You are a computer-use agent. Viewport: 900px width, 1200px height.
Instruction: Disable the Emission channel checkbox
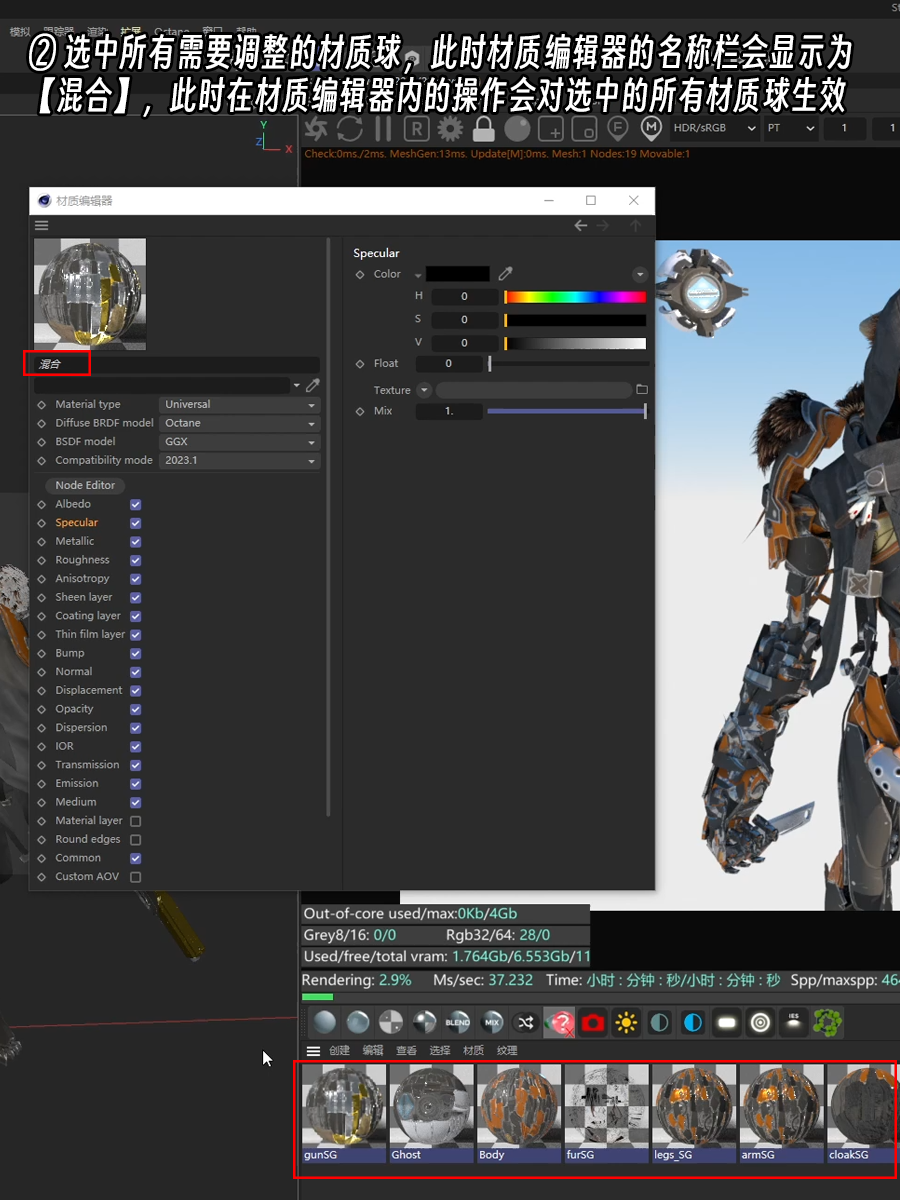[x=136, y=783]
